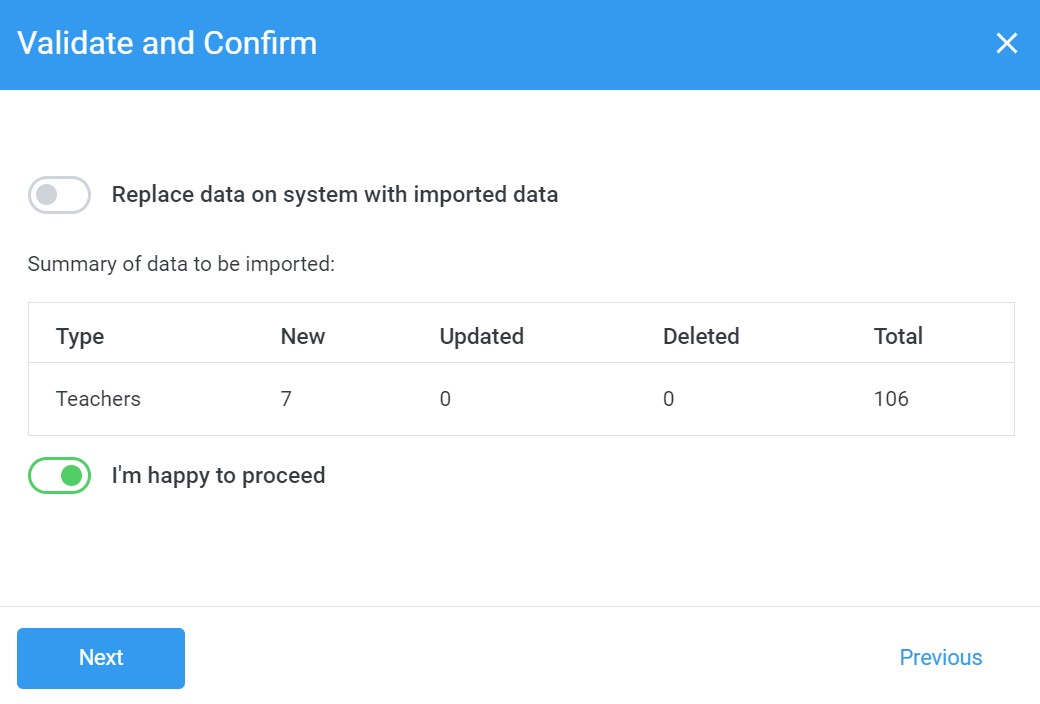
Task: Click the Summary of data to be imported text
Action: click(181, 265)
